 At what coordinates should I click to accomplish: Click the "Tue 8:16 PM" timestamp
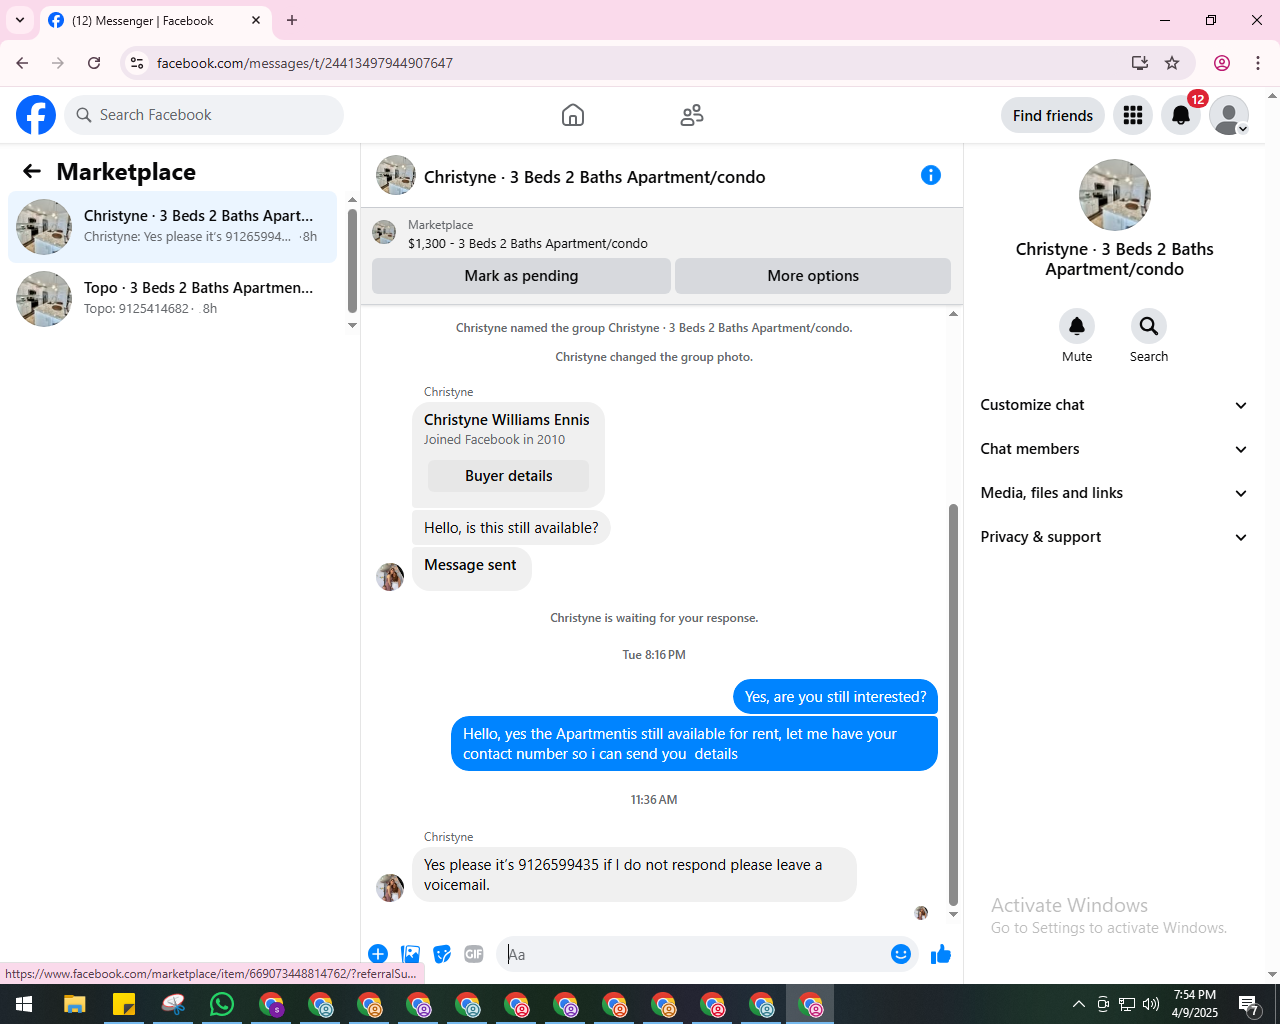pos(654,655)
